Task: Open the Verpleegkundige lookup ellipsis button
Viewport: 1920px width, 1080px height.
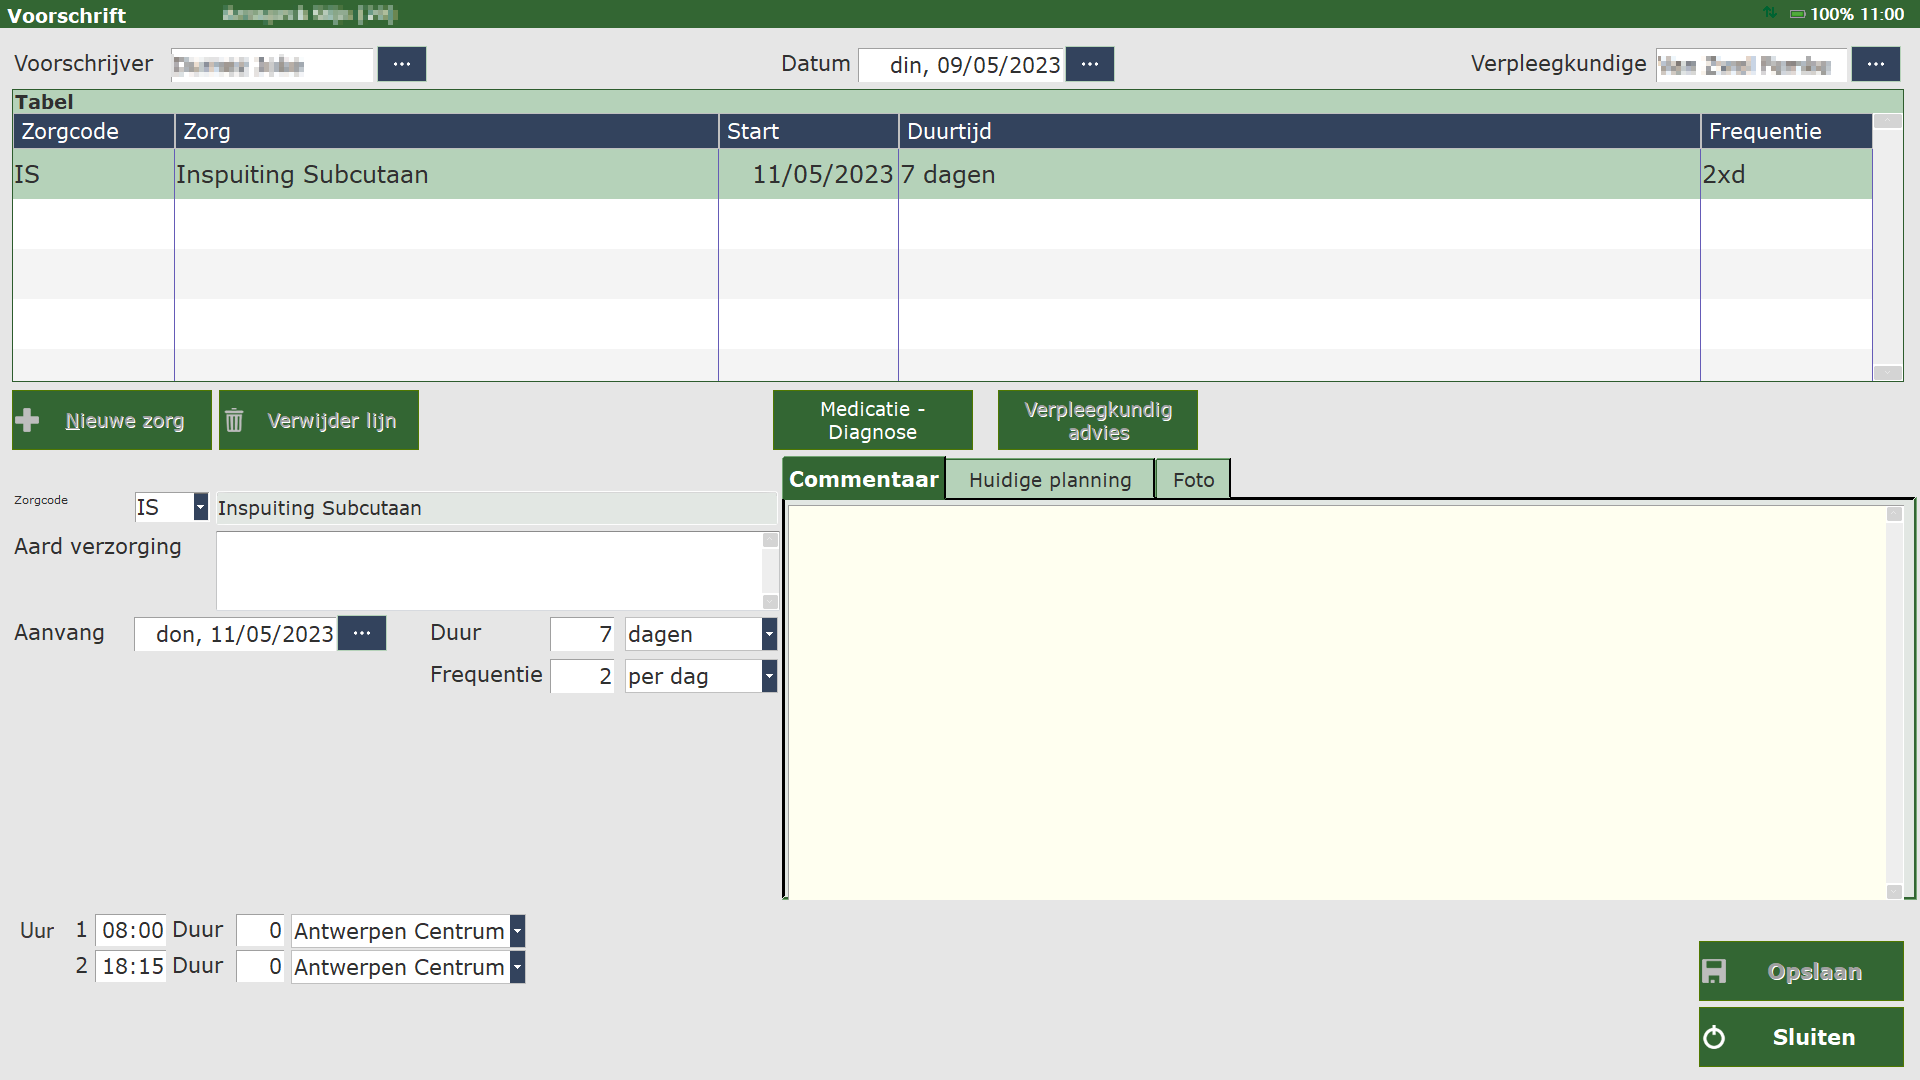Action: (x=1875, y=64)
